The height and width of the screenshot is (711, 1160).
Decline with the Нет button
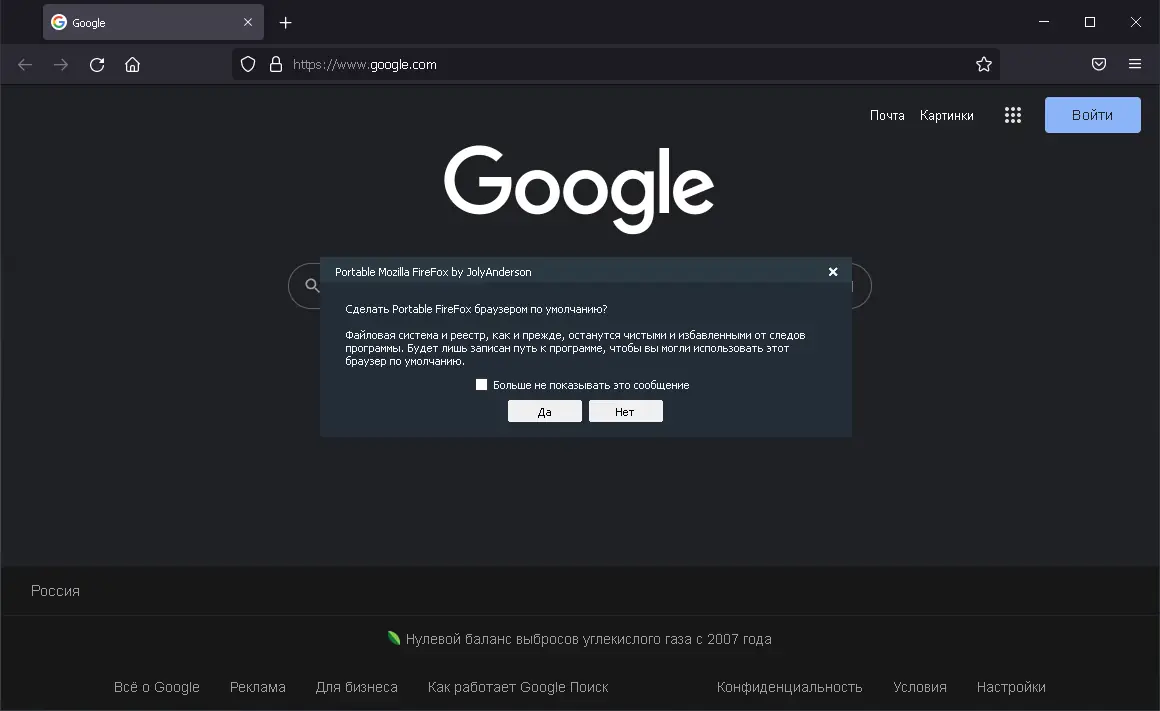(x=625, y=411)
